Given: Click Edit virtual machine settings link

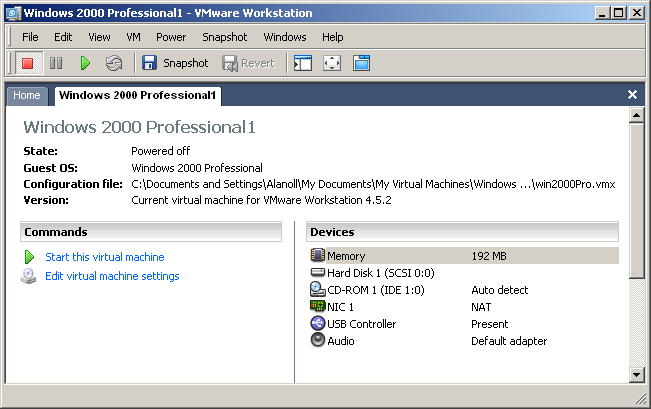Looking at the screenshot, I should [x=112, y=276].
